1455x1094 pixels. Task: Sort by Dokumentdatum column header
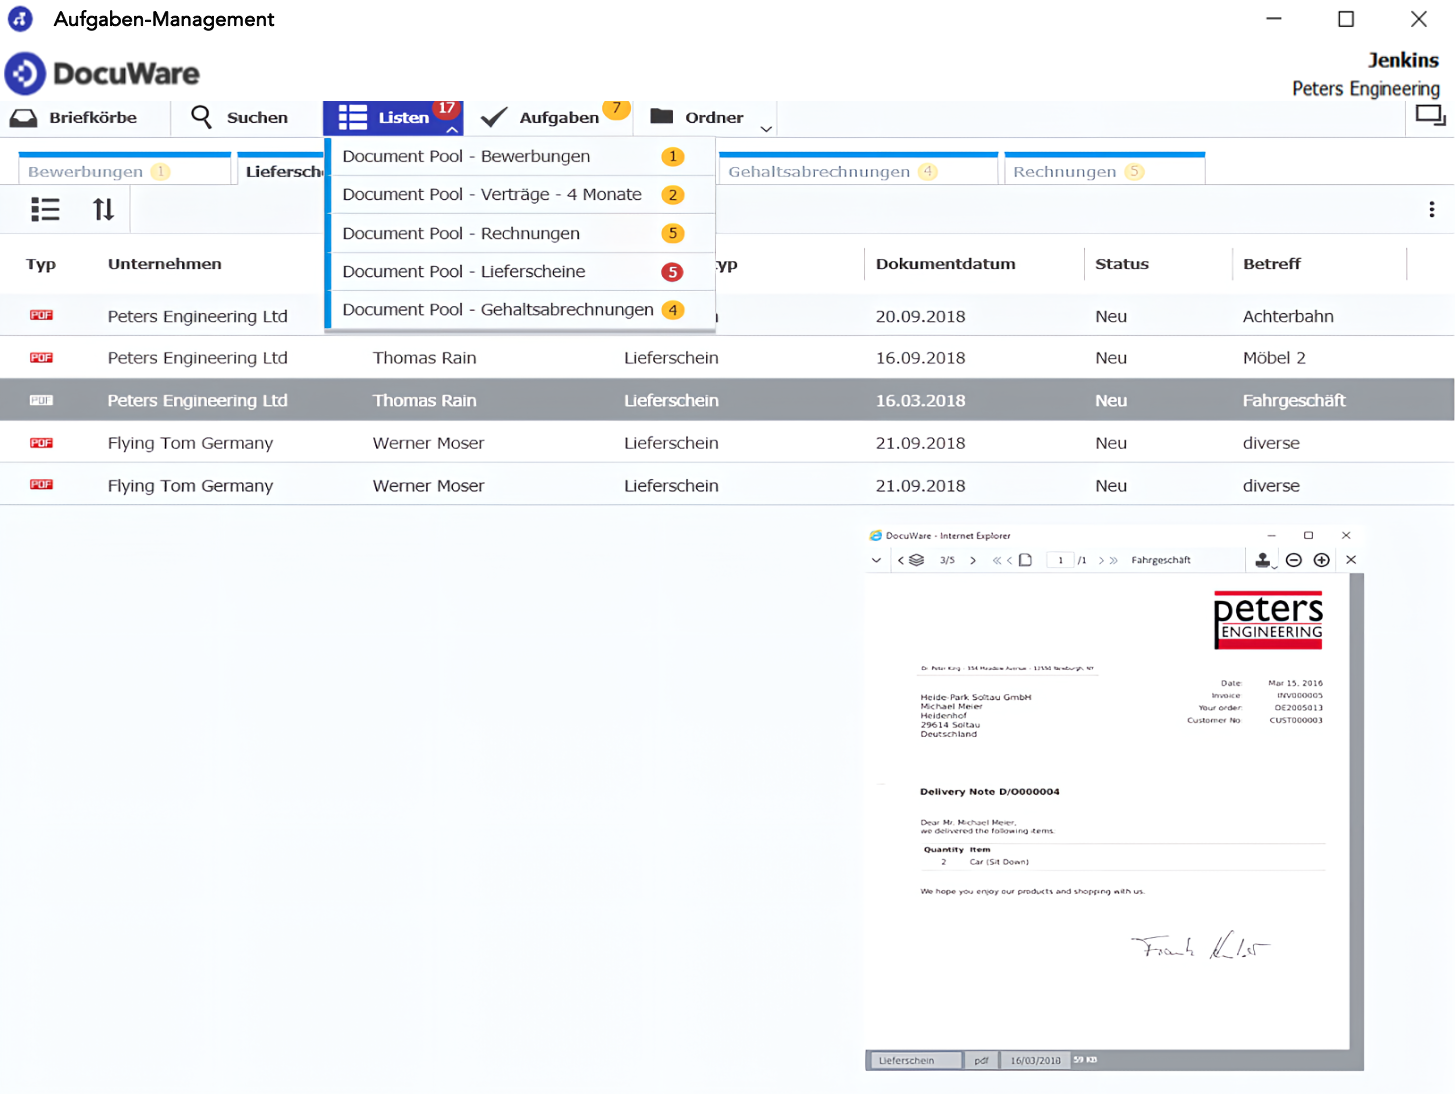945,264
